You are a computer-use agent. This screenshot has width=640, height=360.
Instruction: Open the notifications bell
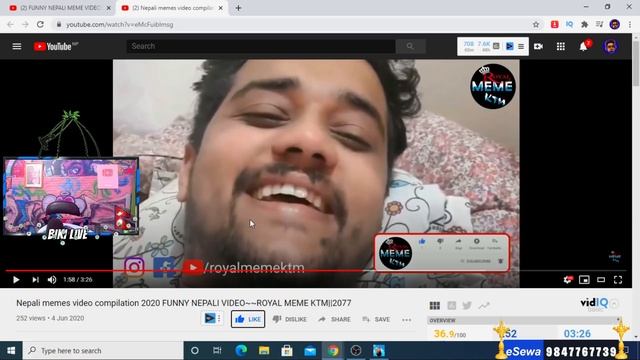tap(584, 47)
